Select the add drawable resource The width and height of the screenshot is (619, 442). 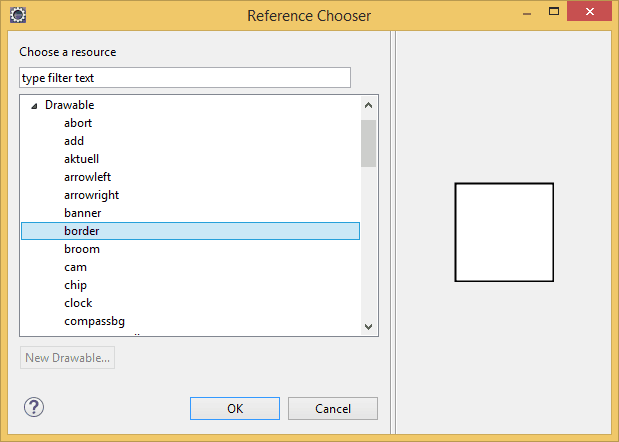pyautogui.click(x=74, y=141)
